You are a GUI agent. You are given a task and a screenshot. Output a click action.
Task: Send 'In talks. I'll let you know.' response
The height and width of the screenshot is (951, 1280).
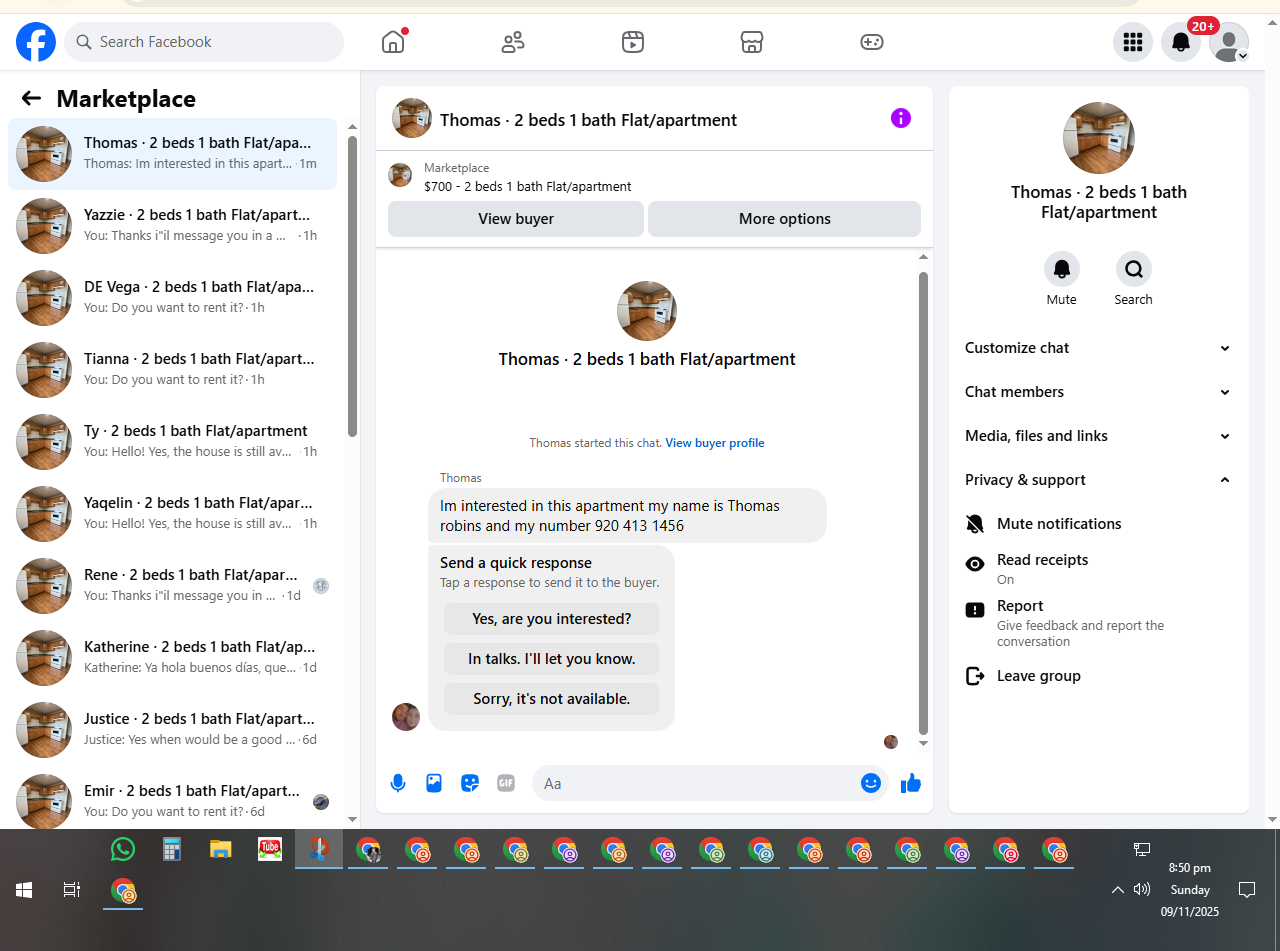point(552,659)
